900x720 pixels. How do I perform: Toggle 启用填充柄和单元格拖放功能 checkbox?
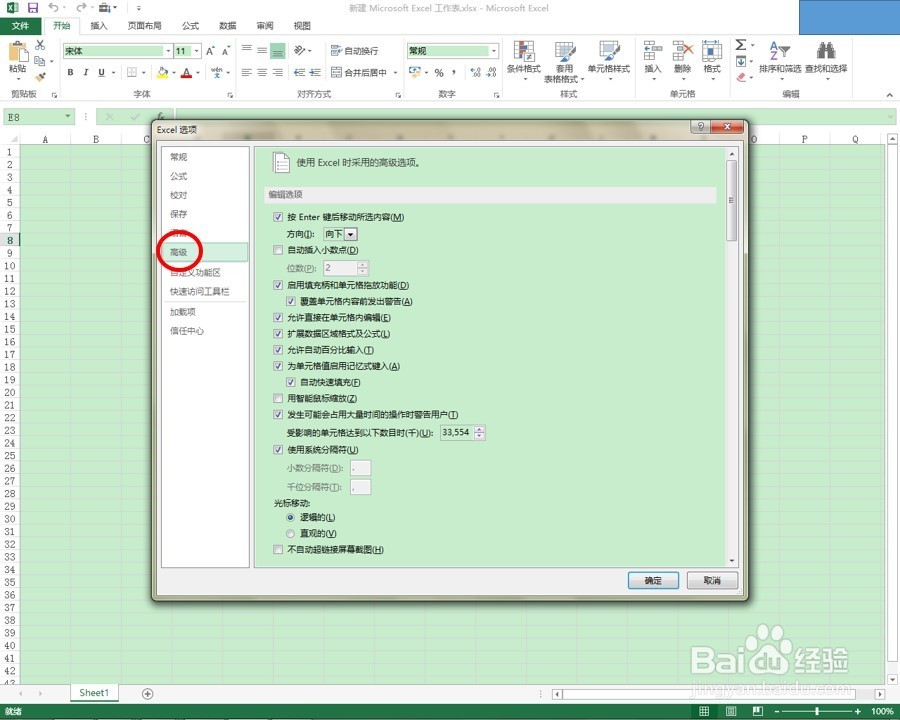pos(278,285)
